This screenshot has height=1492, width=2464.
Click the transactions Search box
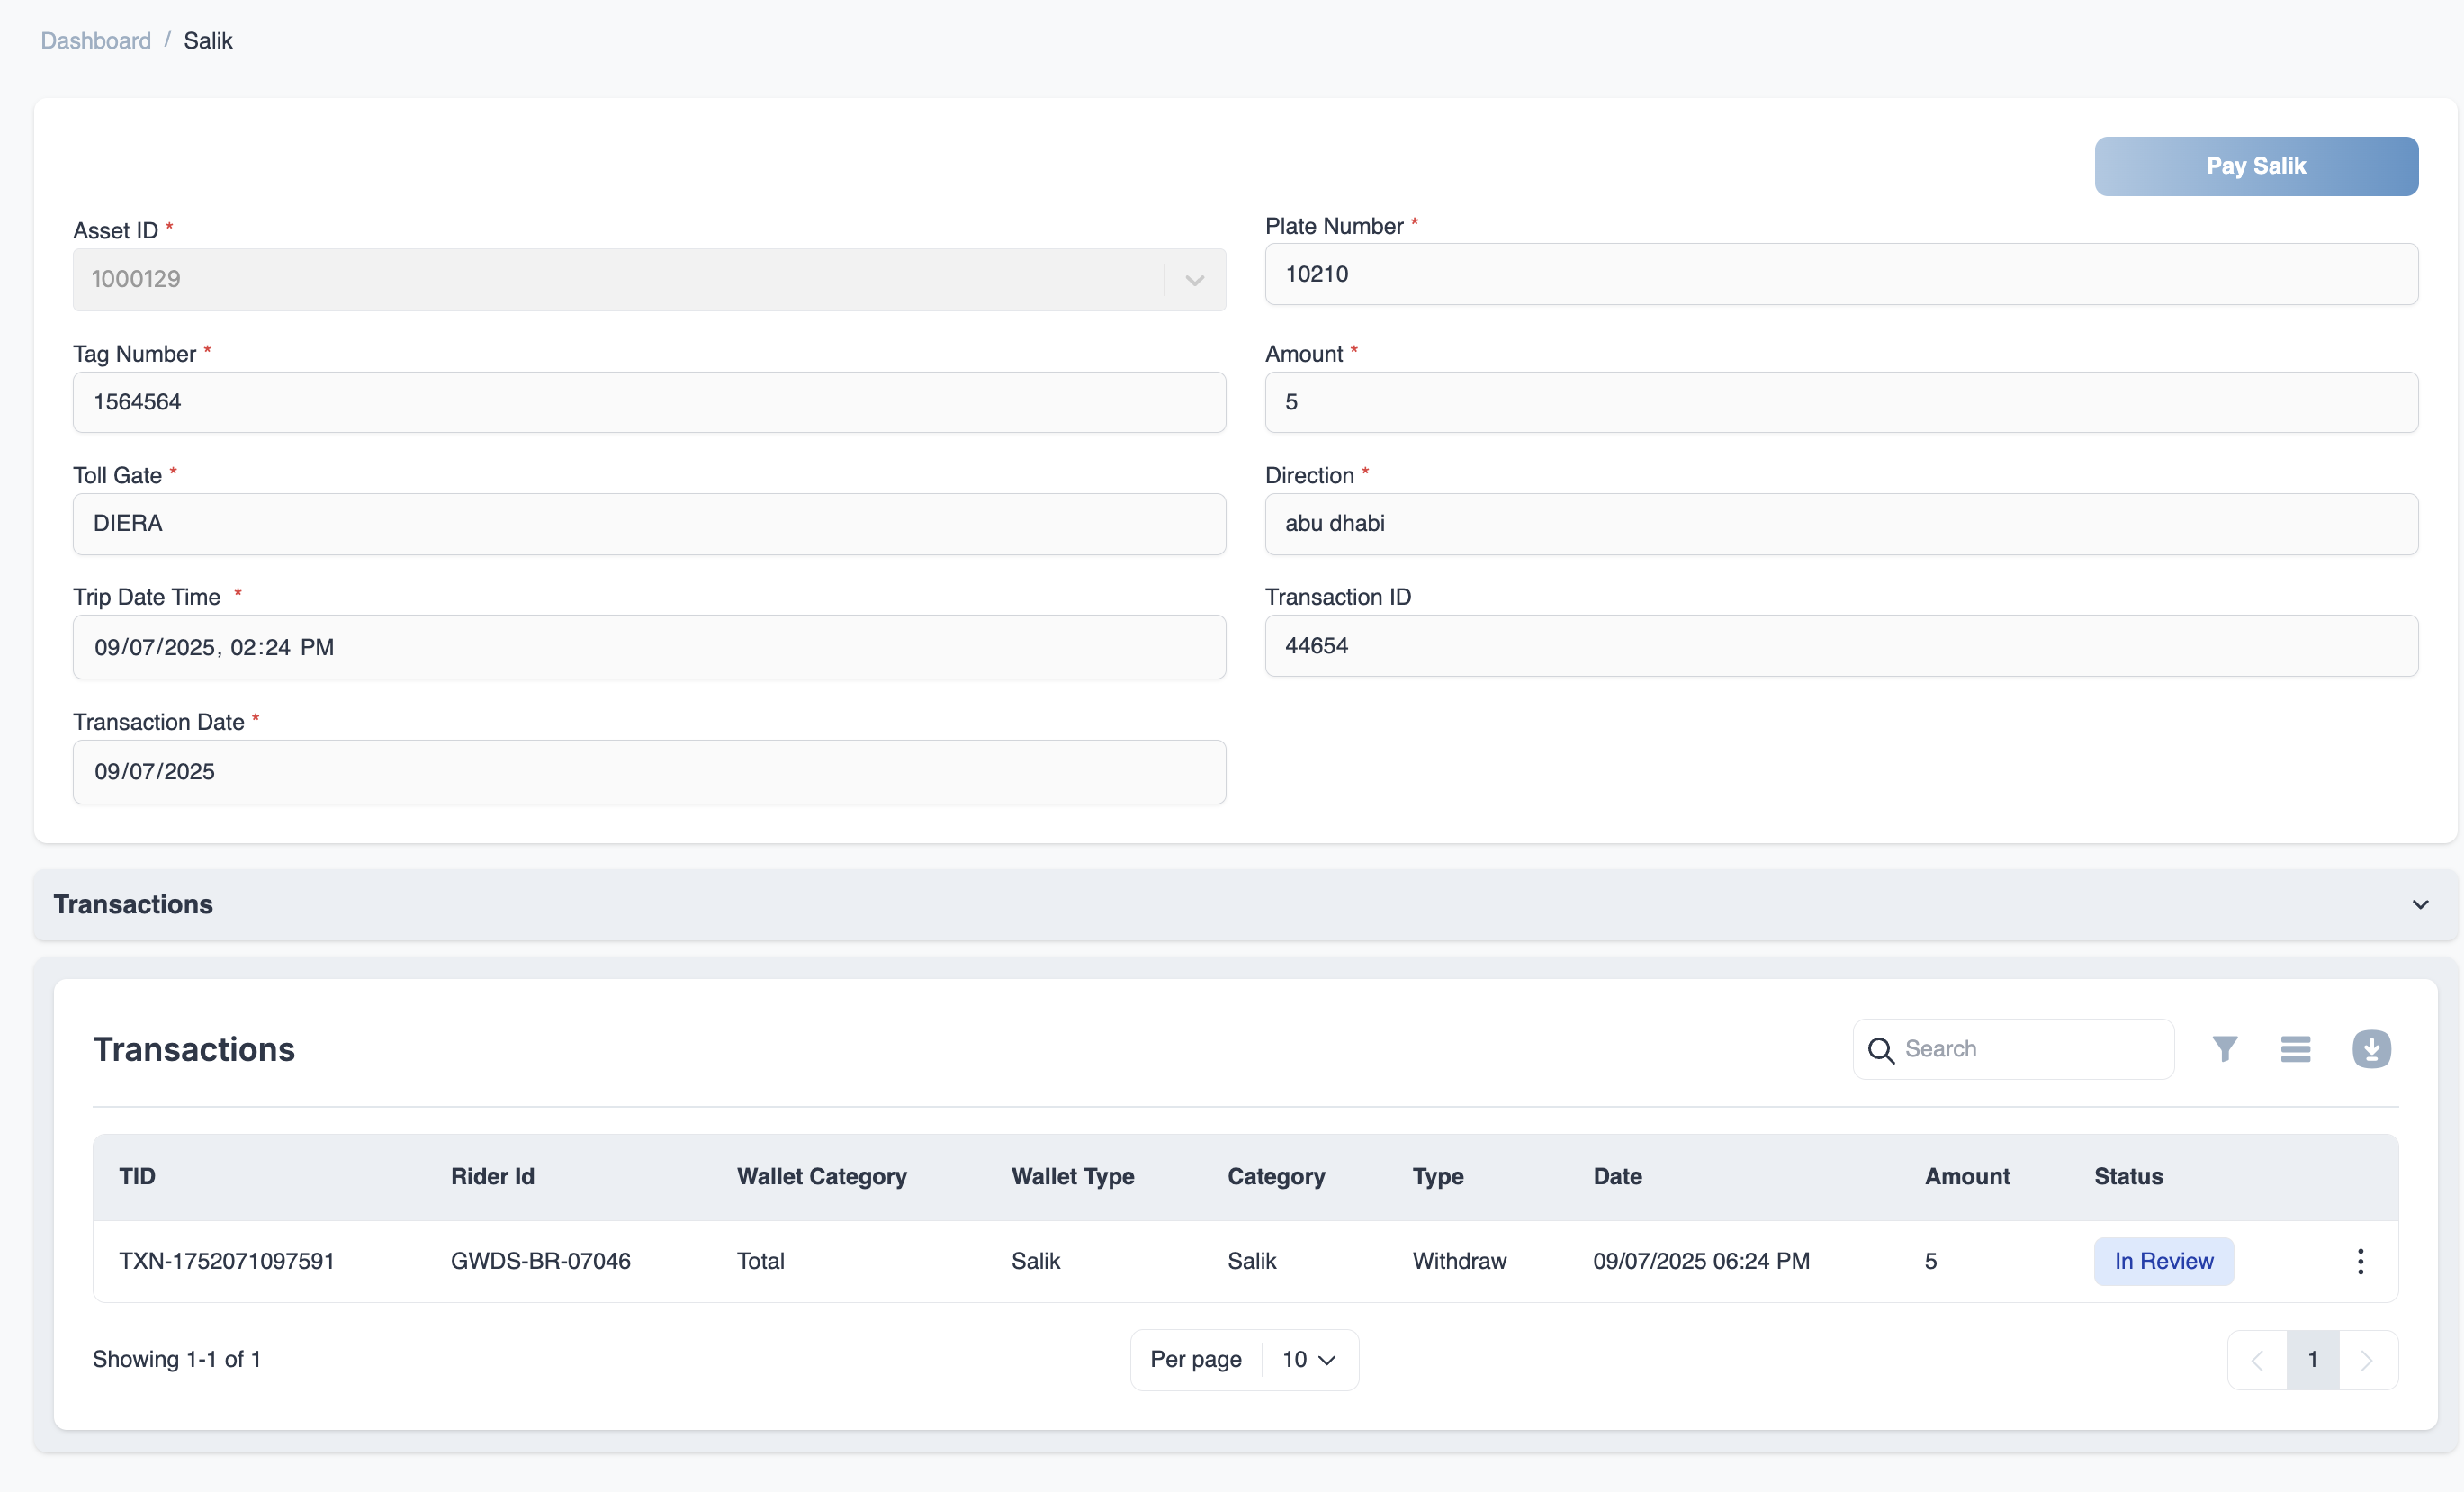(2013, 1049)
